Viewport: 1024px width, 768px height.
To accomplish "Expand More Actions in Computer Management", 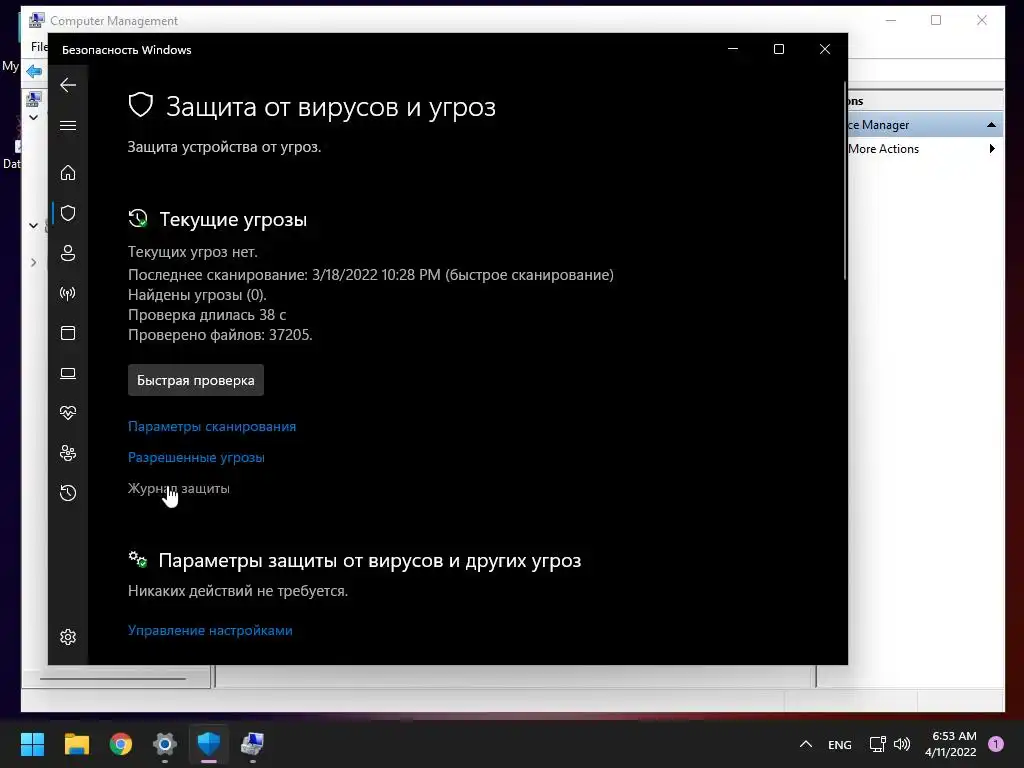I will (x=923, y=149).
